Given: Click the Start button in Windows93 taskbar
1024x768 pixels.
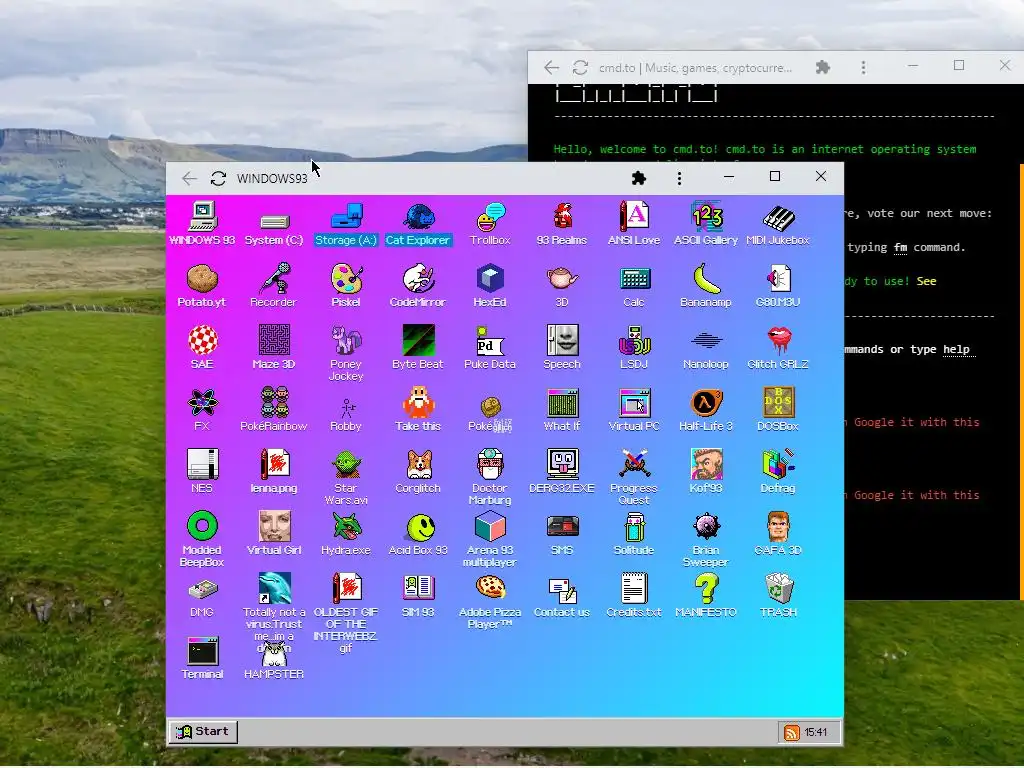Looking at the screenshot, I should tap(203, 732).
